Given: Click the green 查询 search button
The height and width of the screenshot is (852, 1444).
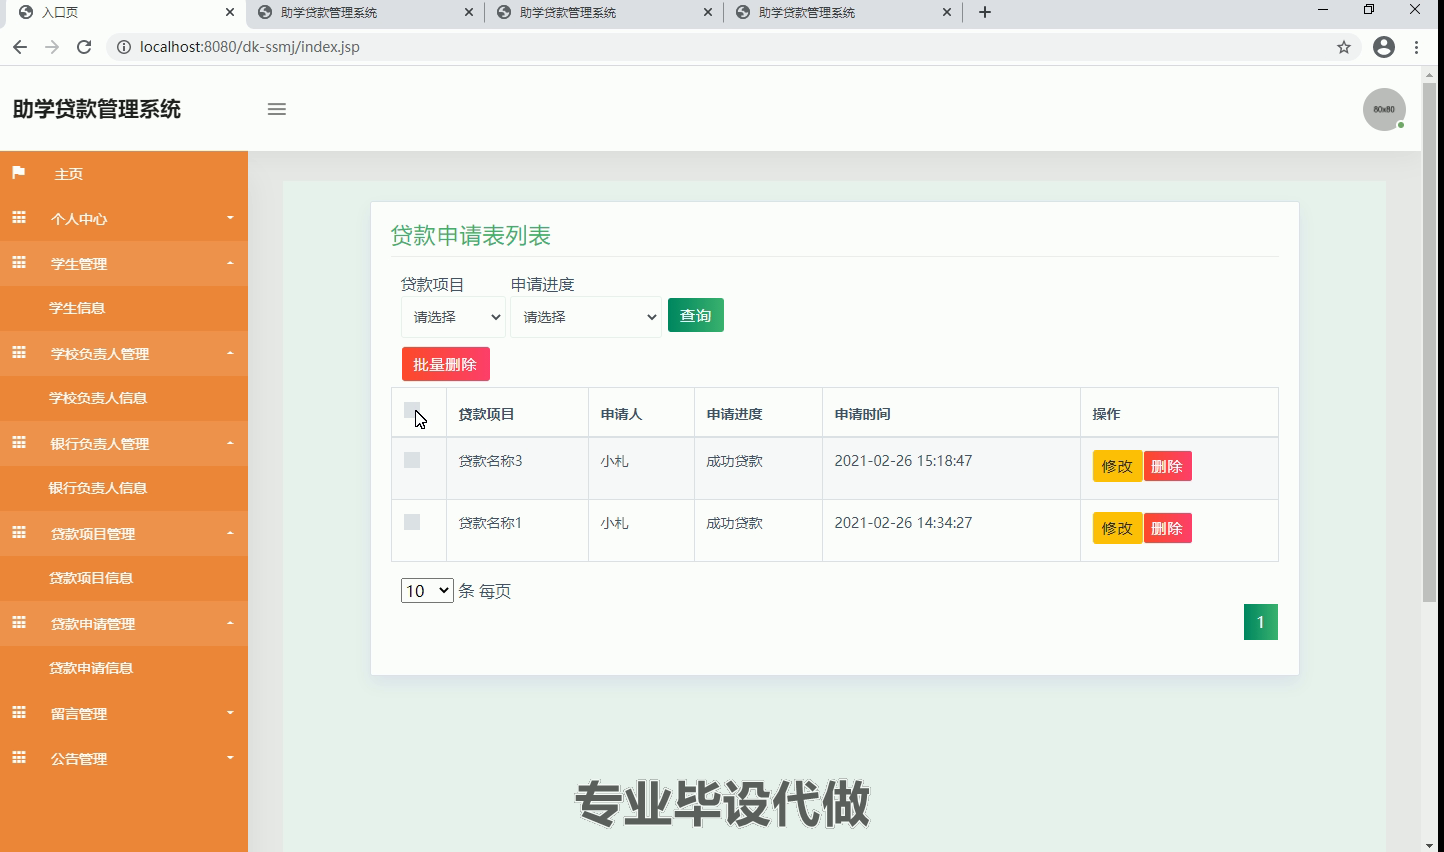Looking at the screenshot, I should point(696,315).
